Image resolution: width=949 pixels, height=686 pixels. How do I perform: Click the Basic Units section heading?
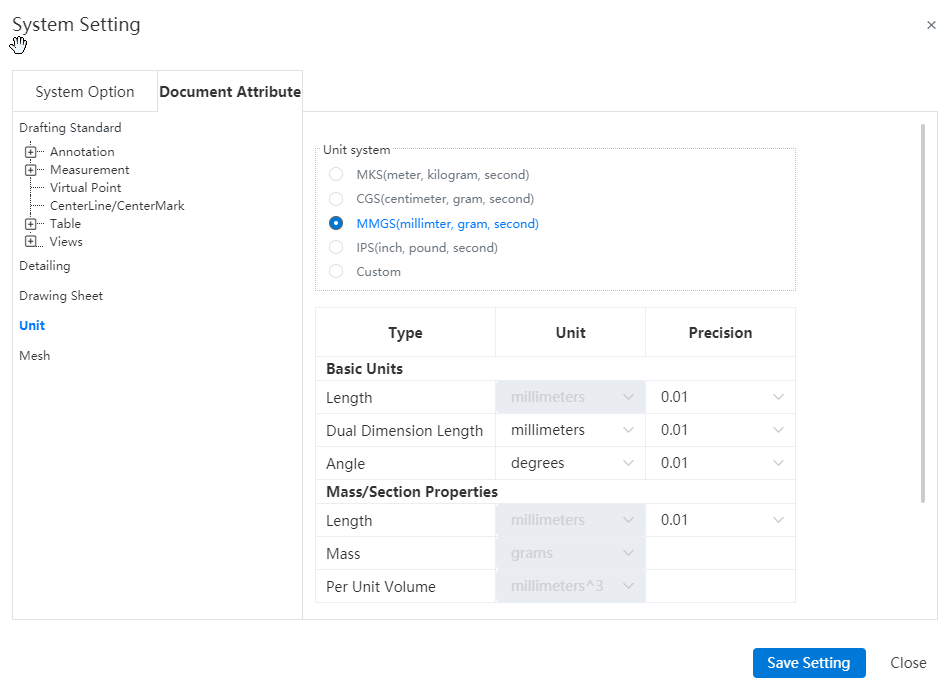[364, 369]
